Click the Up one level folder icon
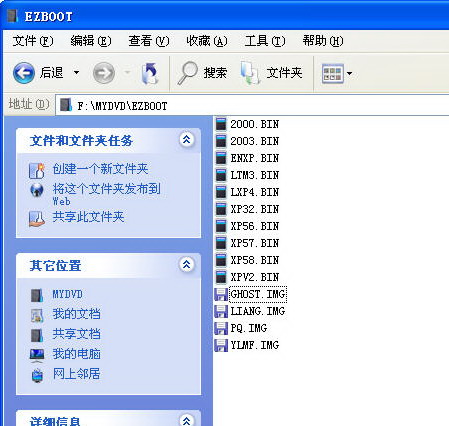449x426 pixels. (150, 73)
